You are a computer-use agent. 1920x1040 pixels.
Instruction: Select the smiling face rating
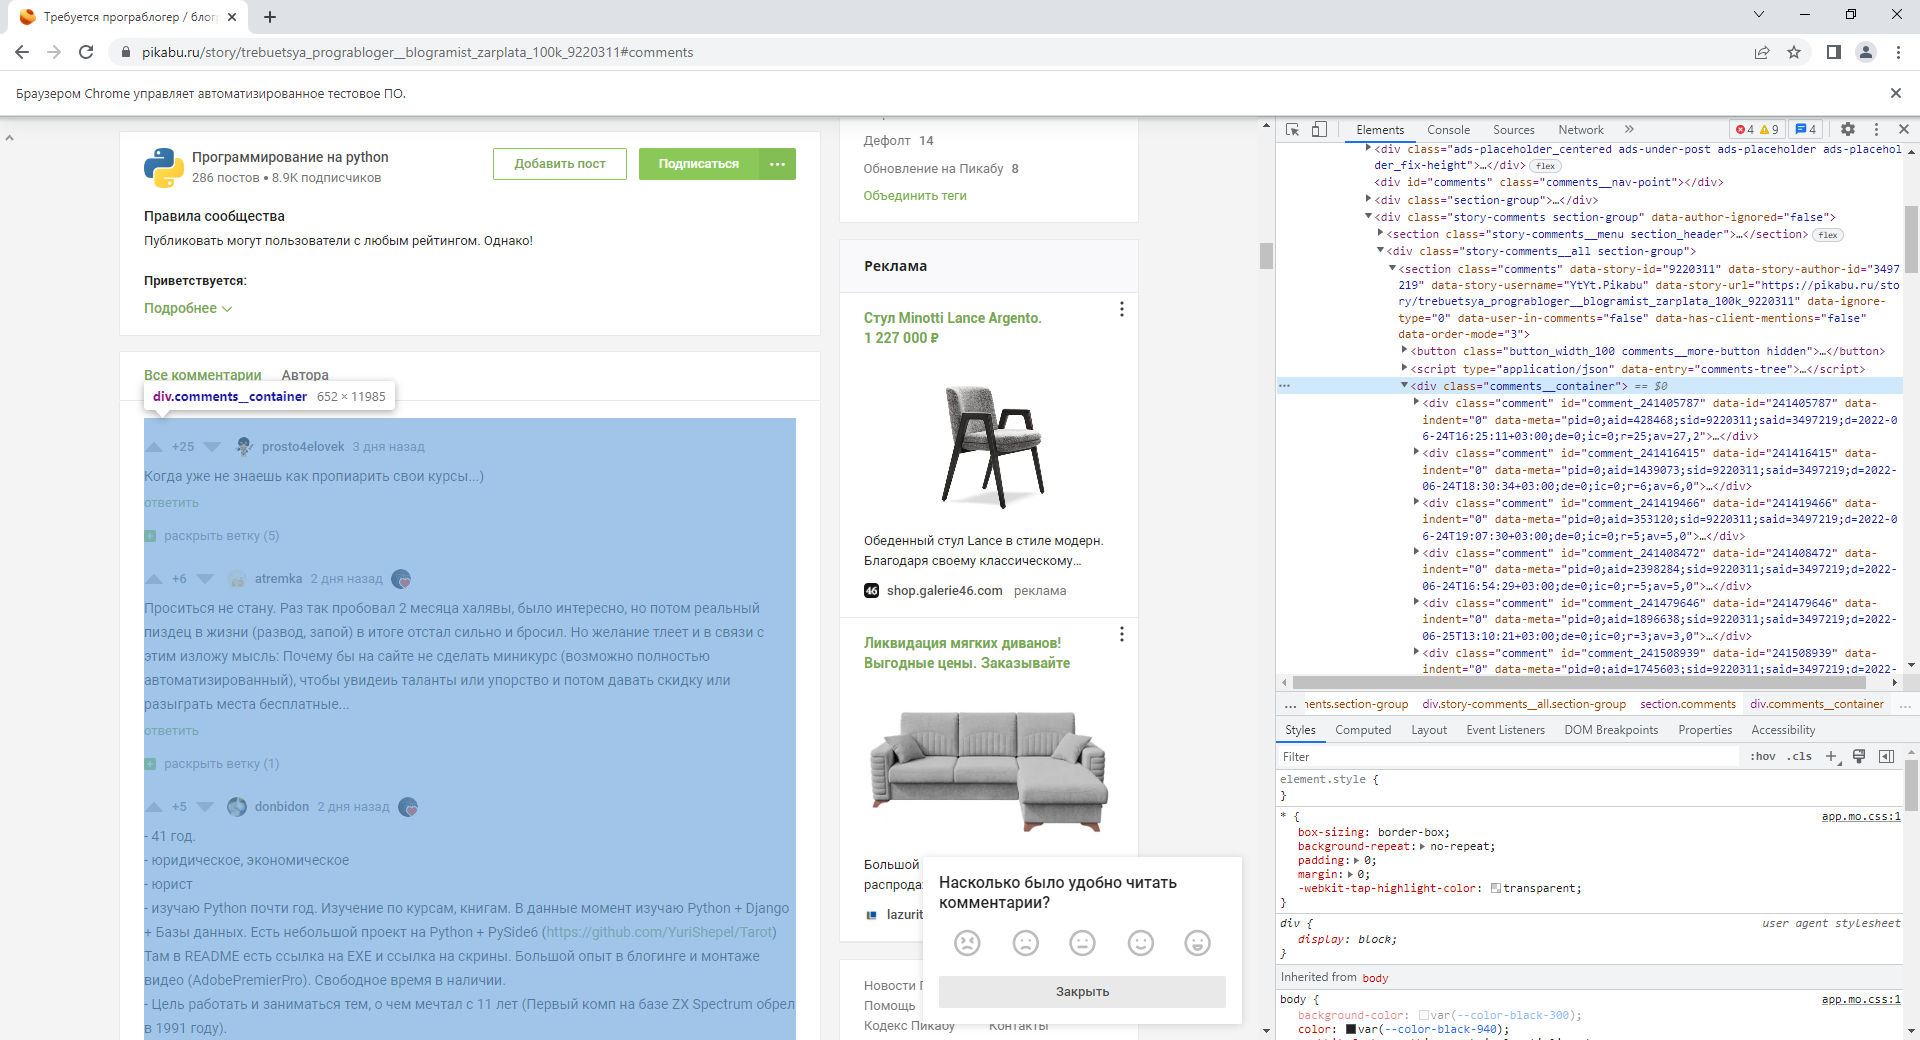(1141, 942)
